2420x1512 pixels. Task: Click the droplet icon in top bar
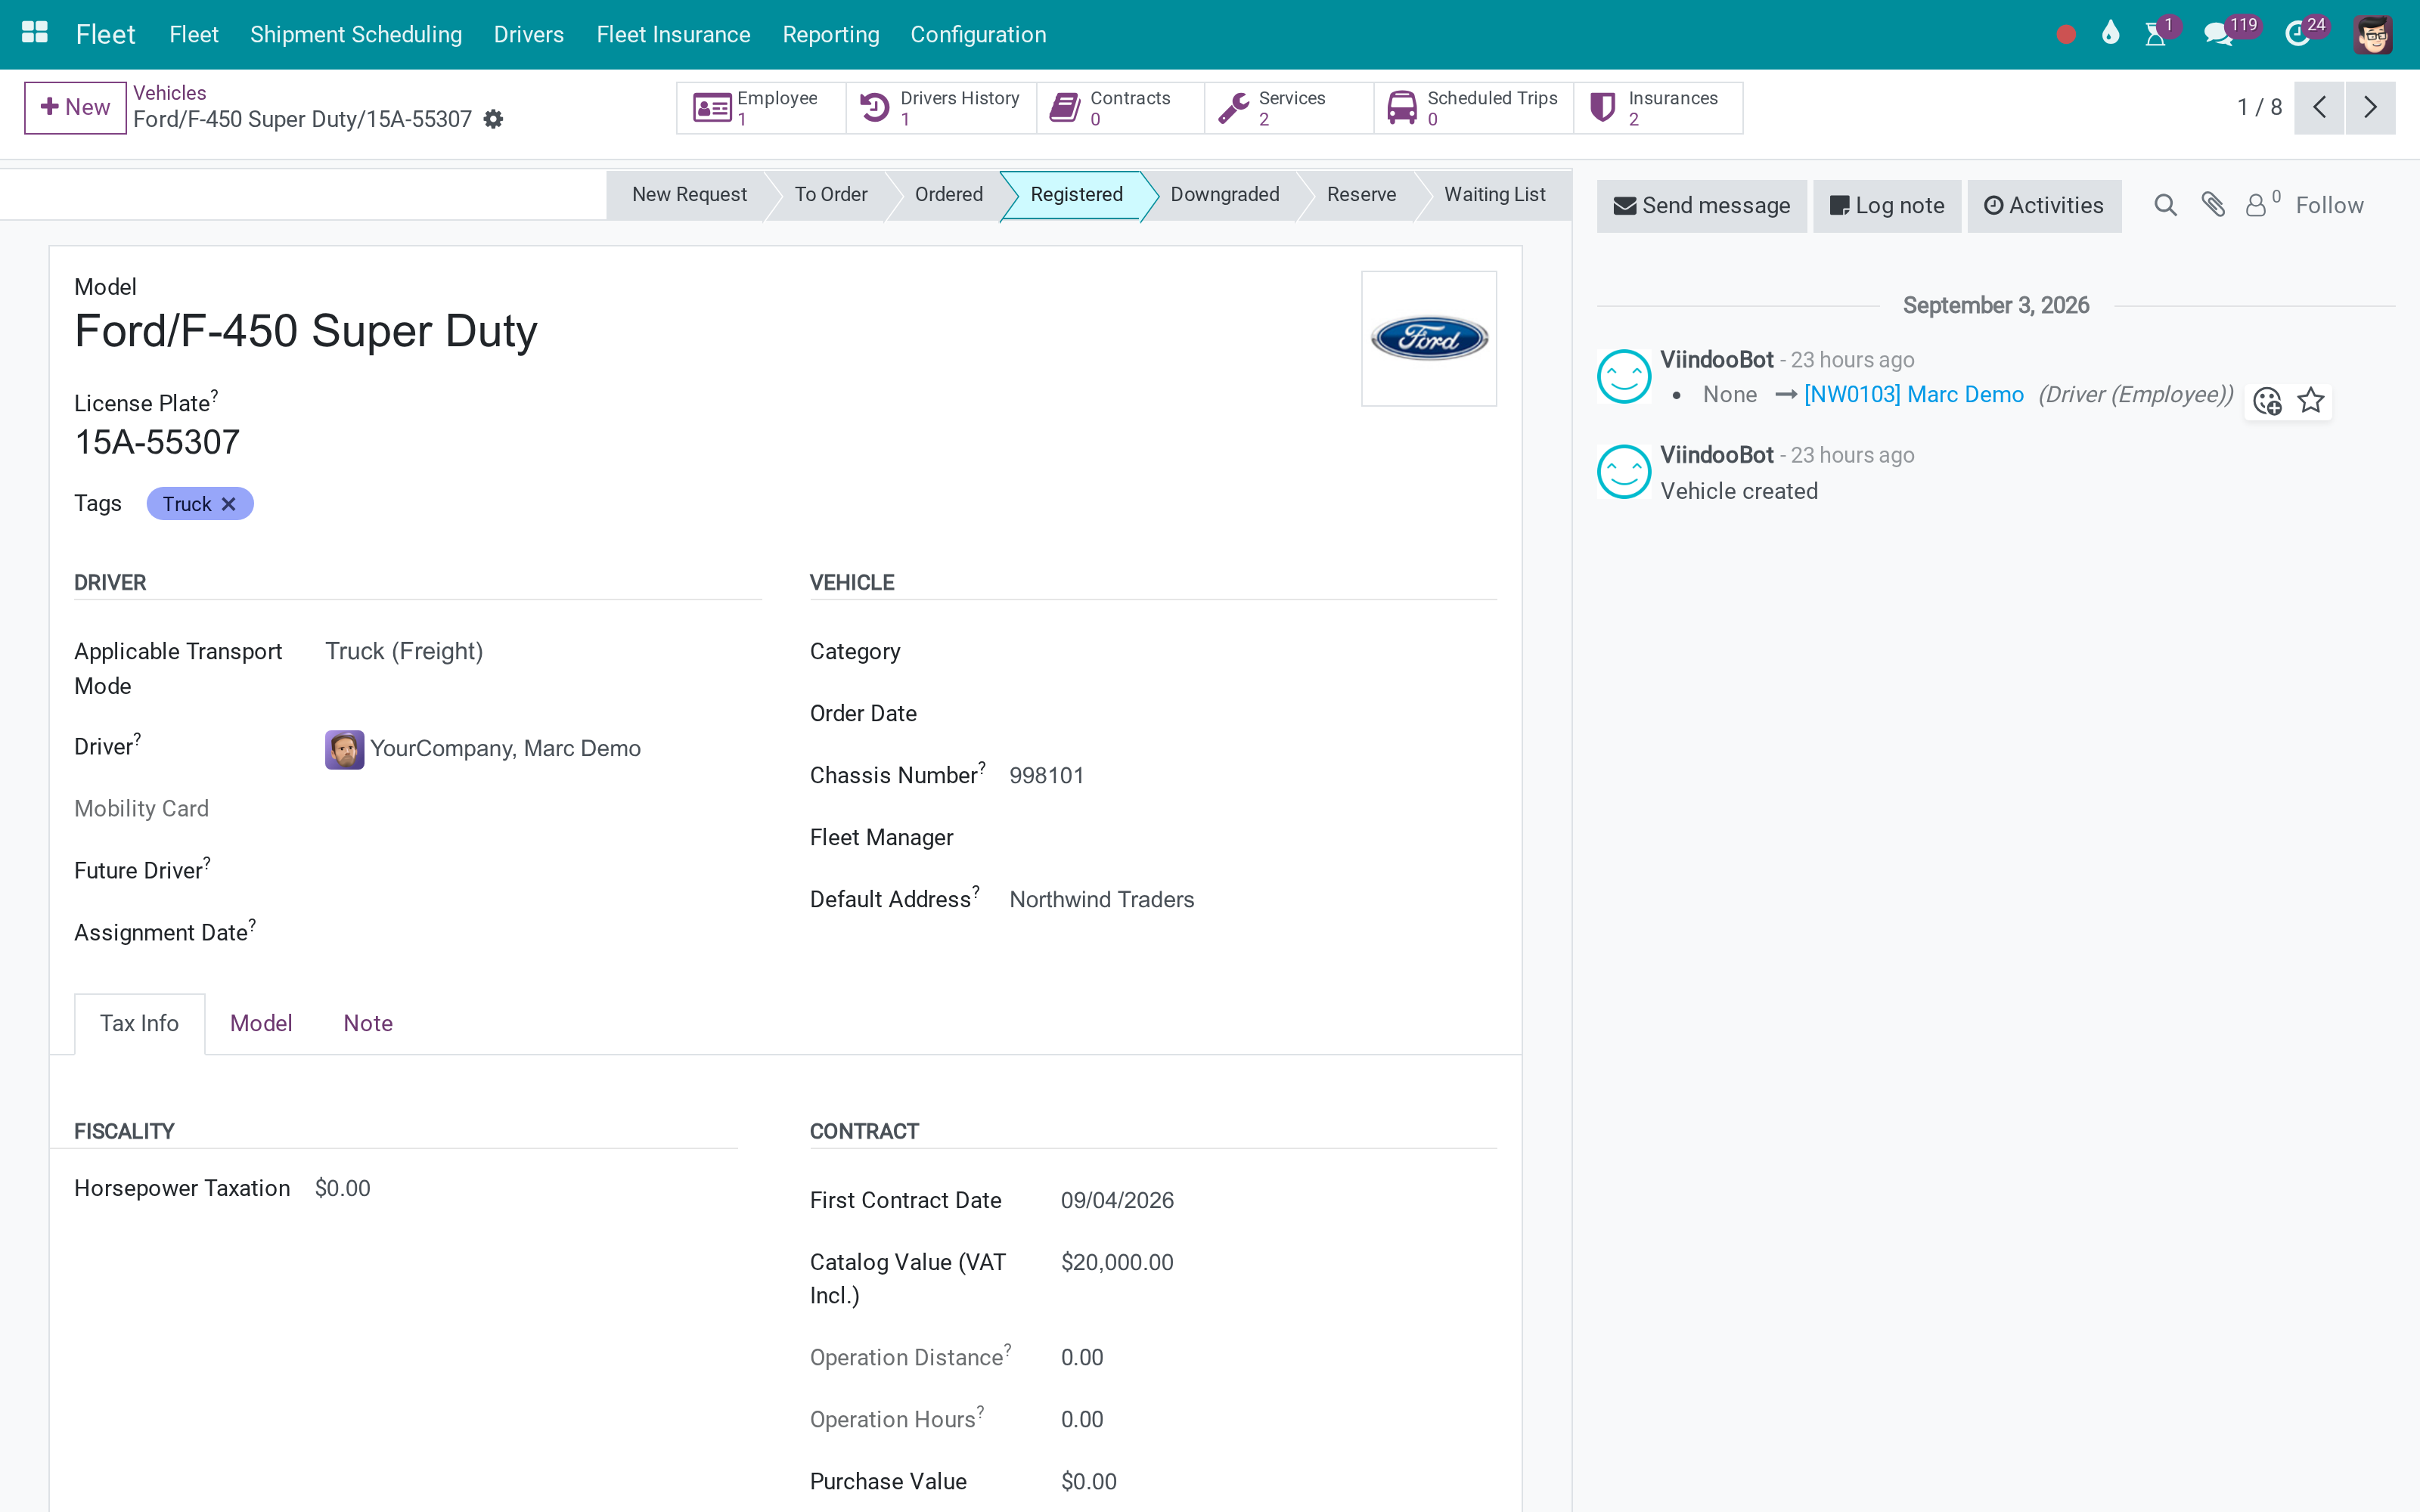(x=2110, y=34)
